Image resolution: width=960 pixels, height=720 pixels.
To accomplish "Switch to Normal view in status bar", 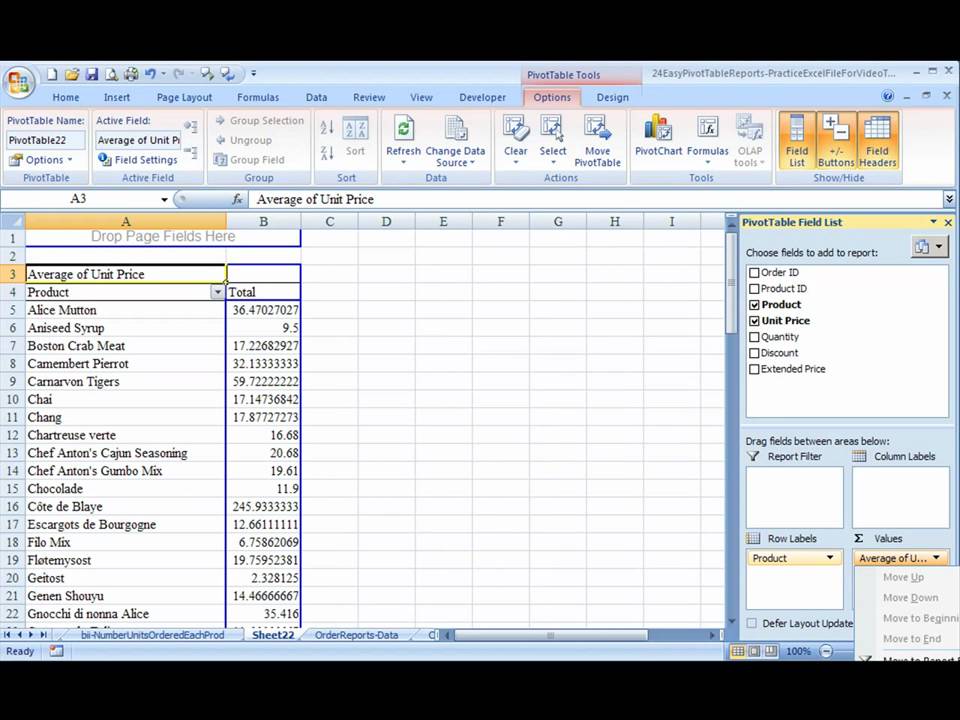I will click(x=738, y=651).
